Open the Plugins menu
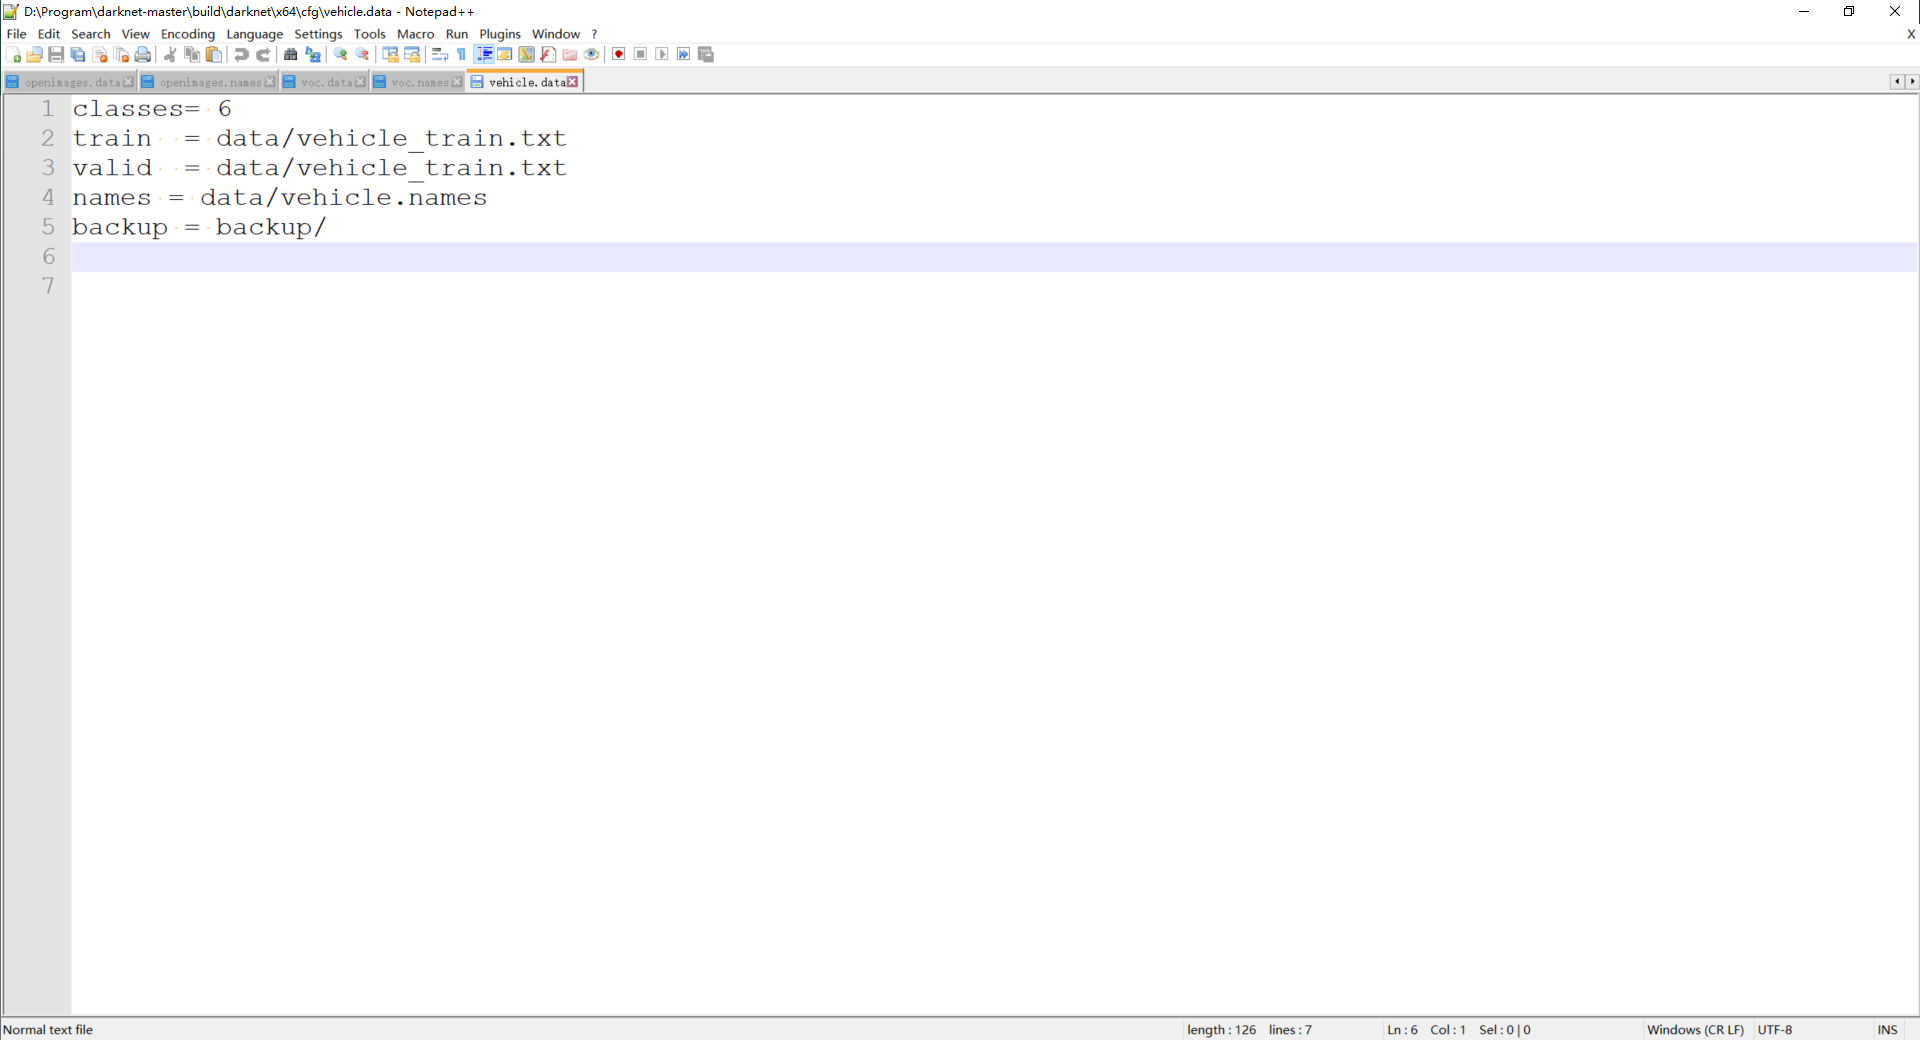The image size is (1920, 1040). tap(500, 33)
